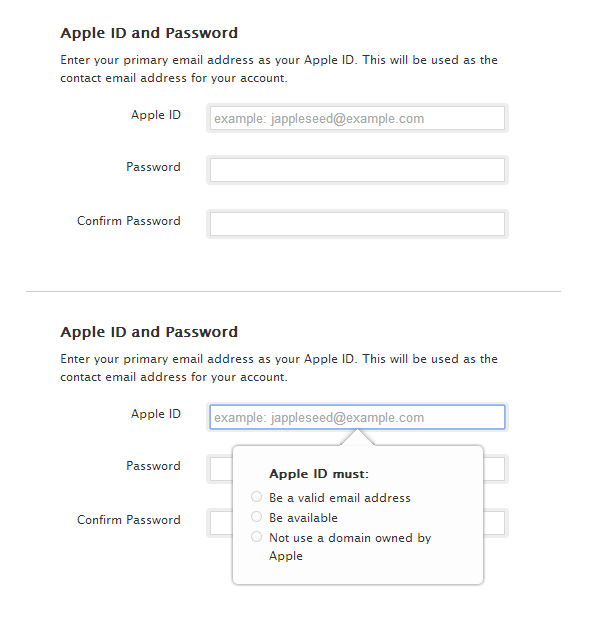Click the "Be available" requirement text
The height and width of the screenshot is (624, 590).
pyautogui.click(x=303, y=518)
